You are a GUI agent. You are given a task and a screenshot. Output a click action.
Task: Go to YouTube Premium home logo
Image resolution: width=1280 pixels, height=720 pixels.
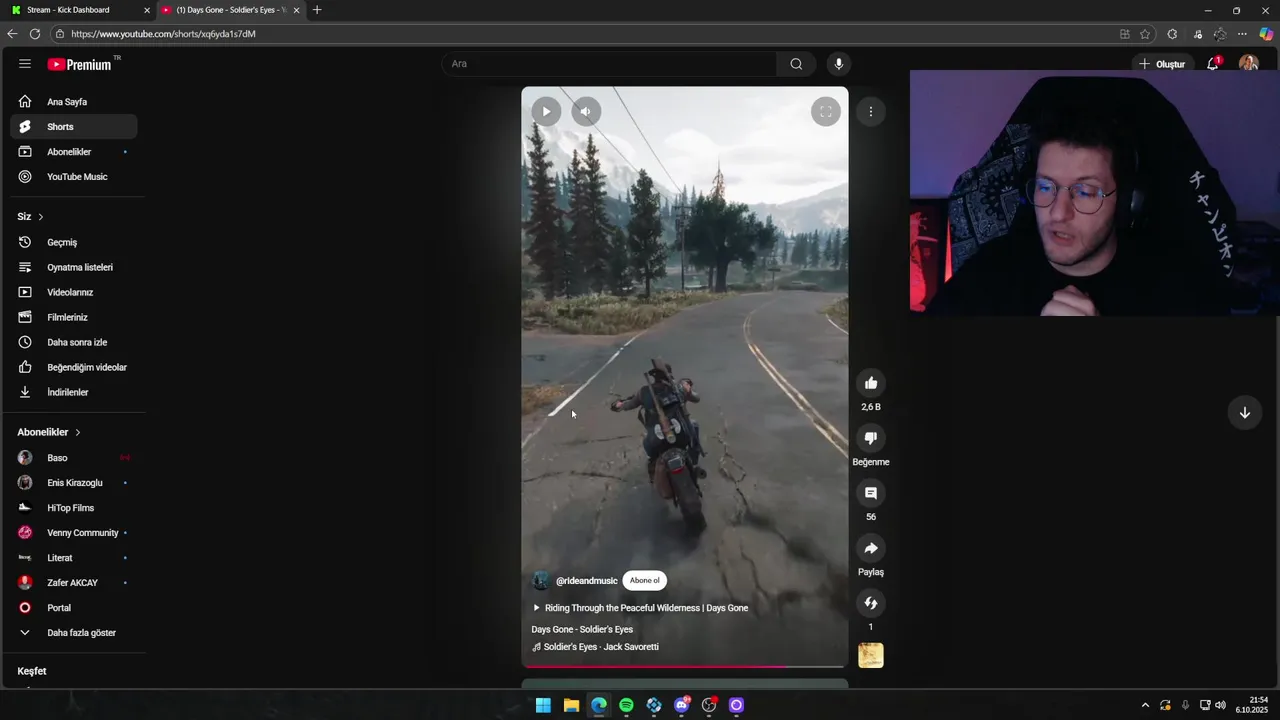(x=80, y=64)
